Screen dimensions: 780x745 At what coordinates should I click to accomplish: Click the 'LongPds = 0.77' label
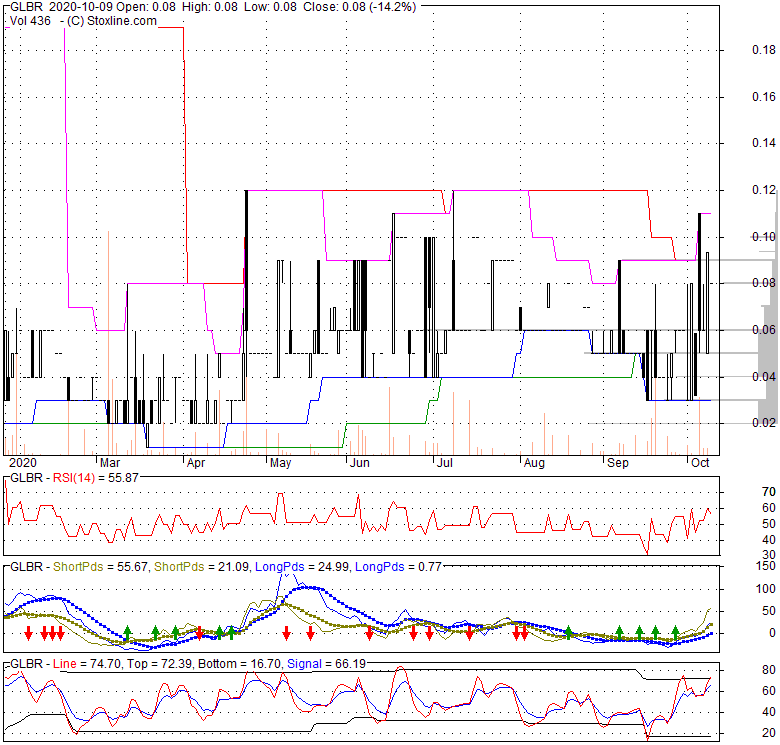[x=398, y=567]
